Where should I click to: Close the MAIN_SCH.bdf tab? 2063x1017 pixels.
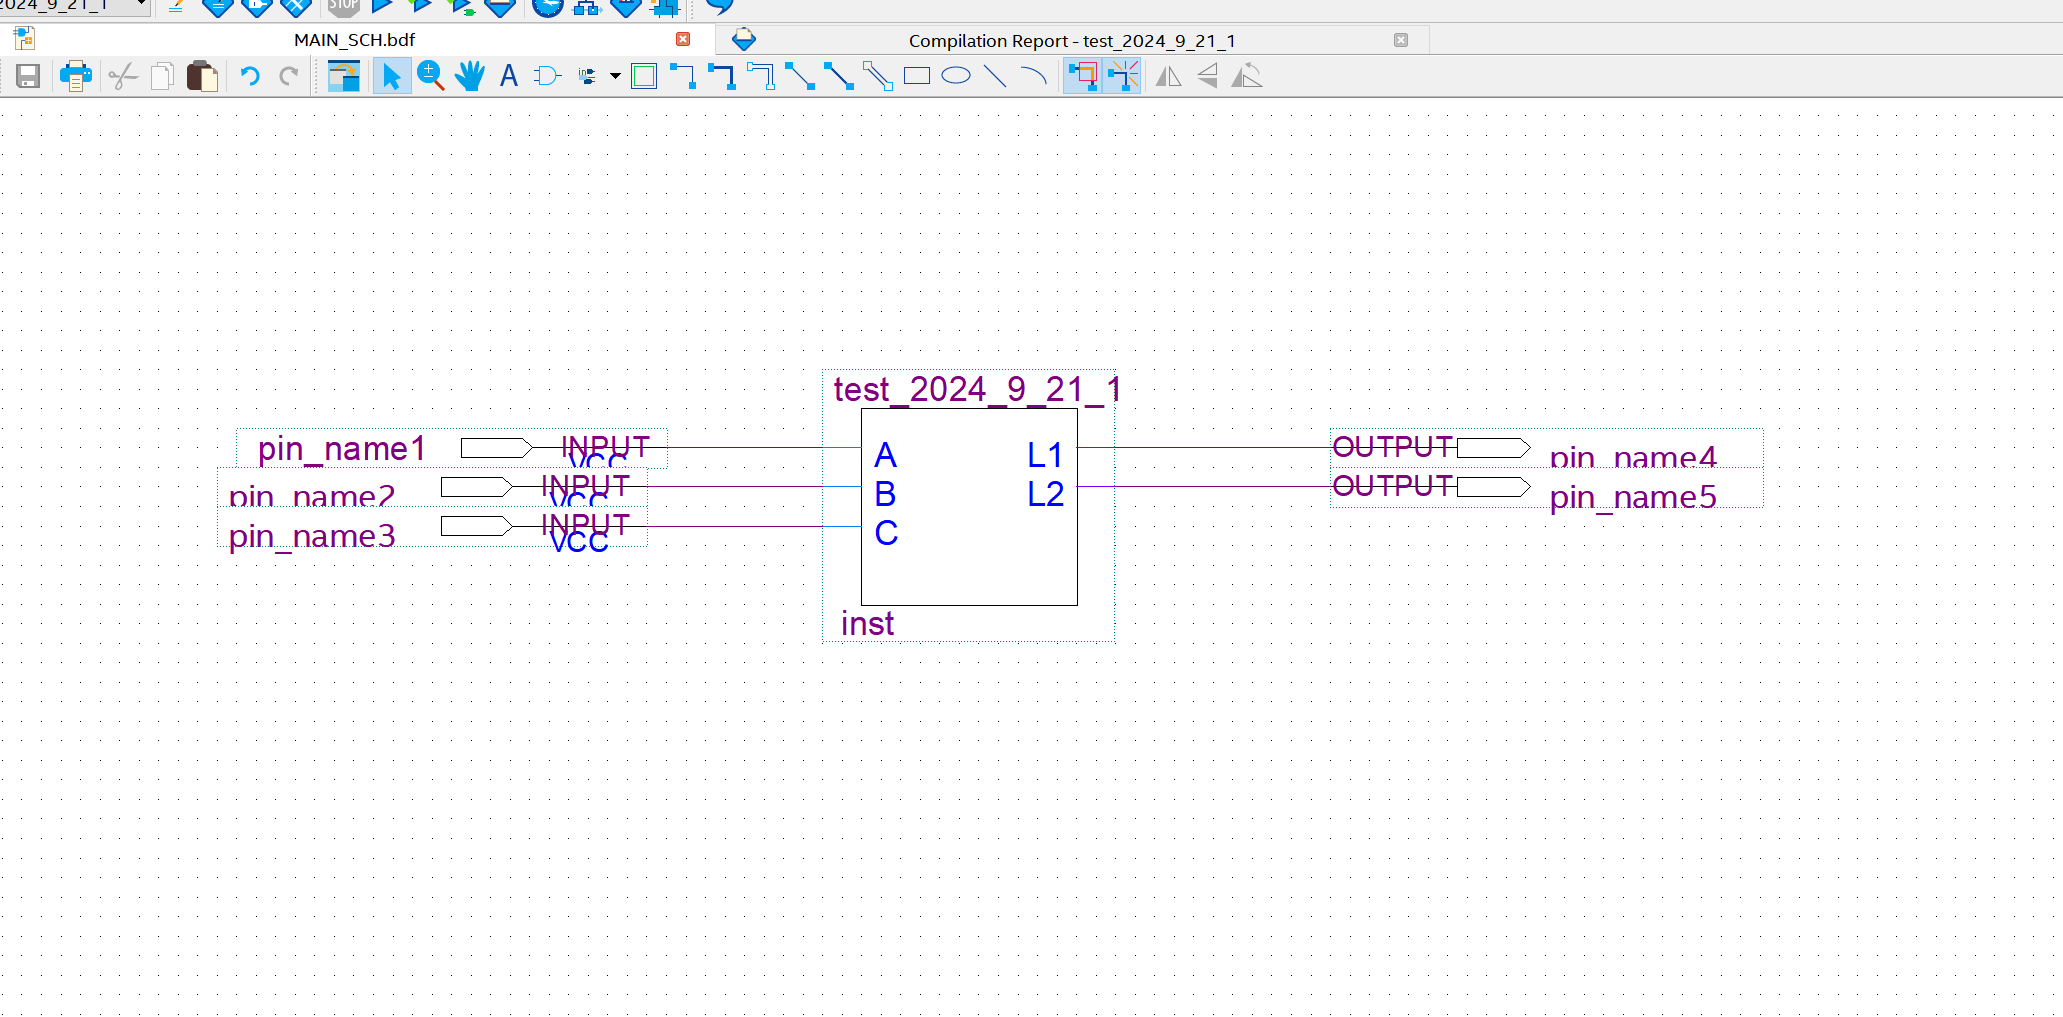click(x=683, y=39)
